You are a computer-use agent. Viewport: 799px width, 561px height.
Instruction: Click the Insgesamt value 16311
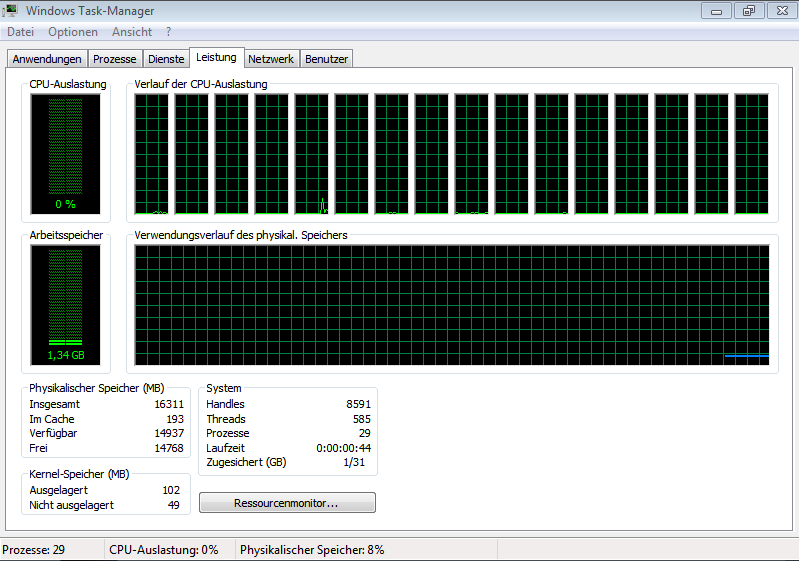169,404
